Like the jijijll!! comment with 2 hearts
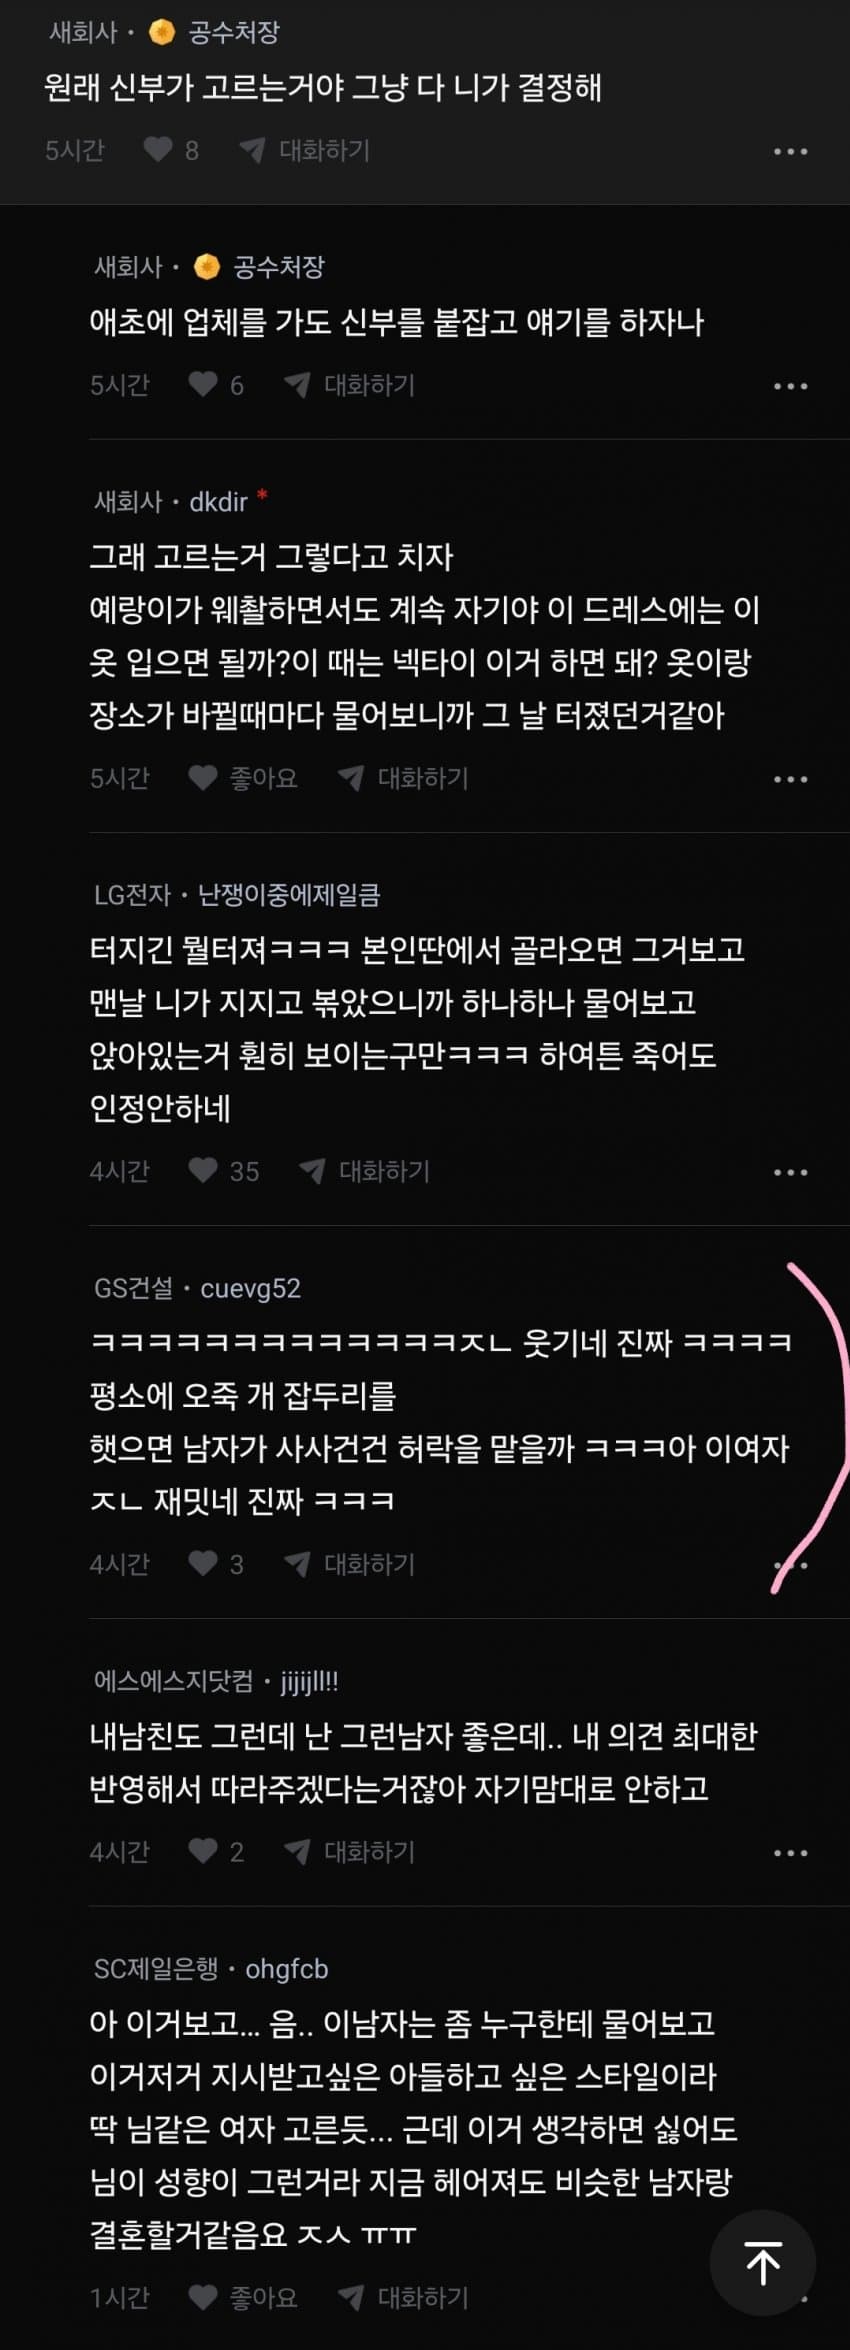The image size is (850, 2350). coord(203,1851)
